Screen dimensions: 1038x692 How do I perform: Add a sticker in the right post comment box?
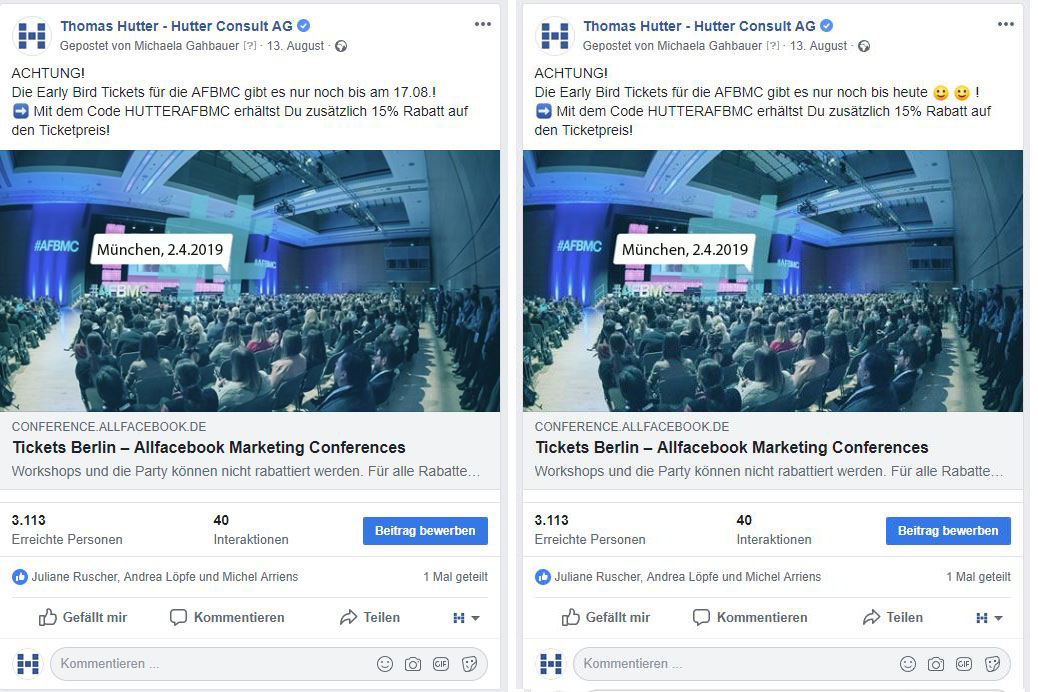(992, 664)
